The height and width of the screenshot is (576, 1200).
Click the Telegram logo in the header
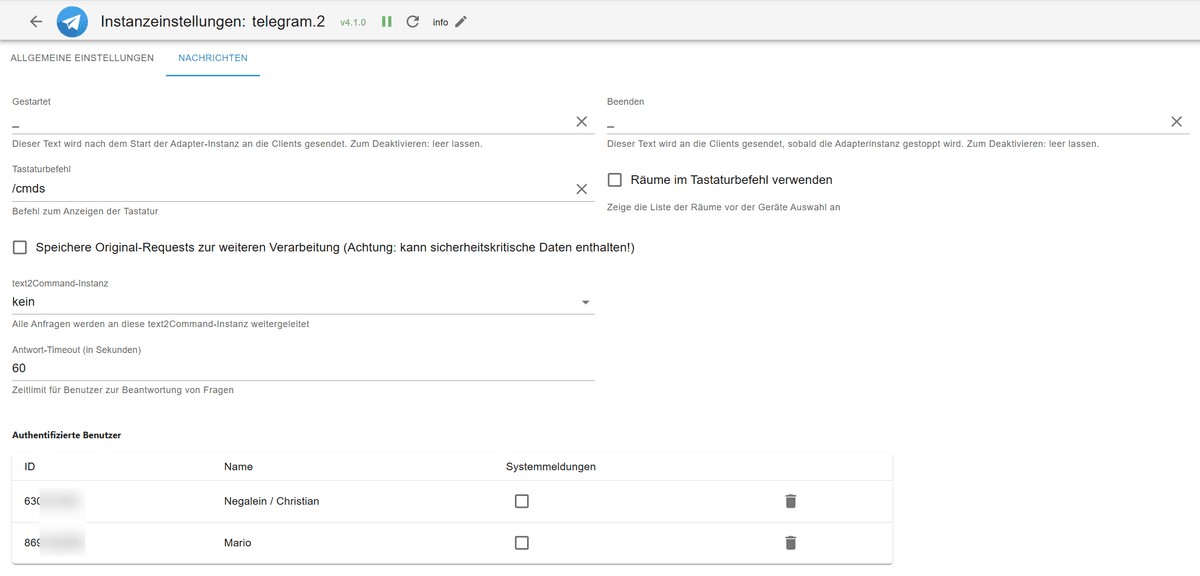click(71, 21)
